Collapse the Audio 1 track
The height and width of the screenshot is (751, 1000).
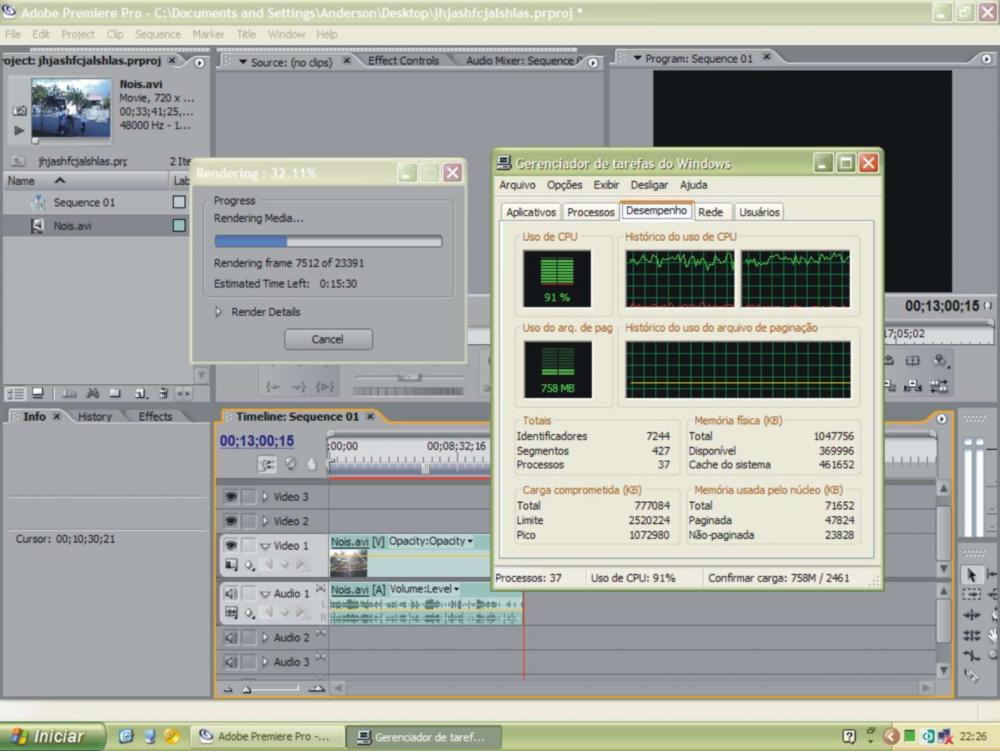point(265,594)
